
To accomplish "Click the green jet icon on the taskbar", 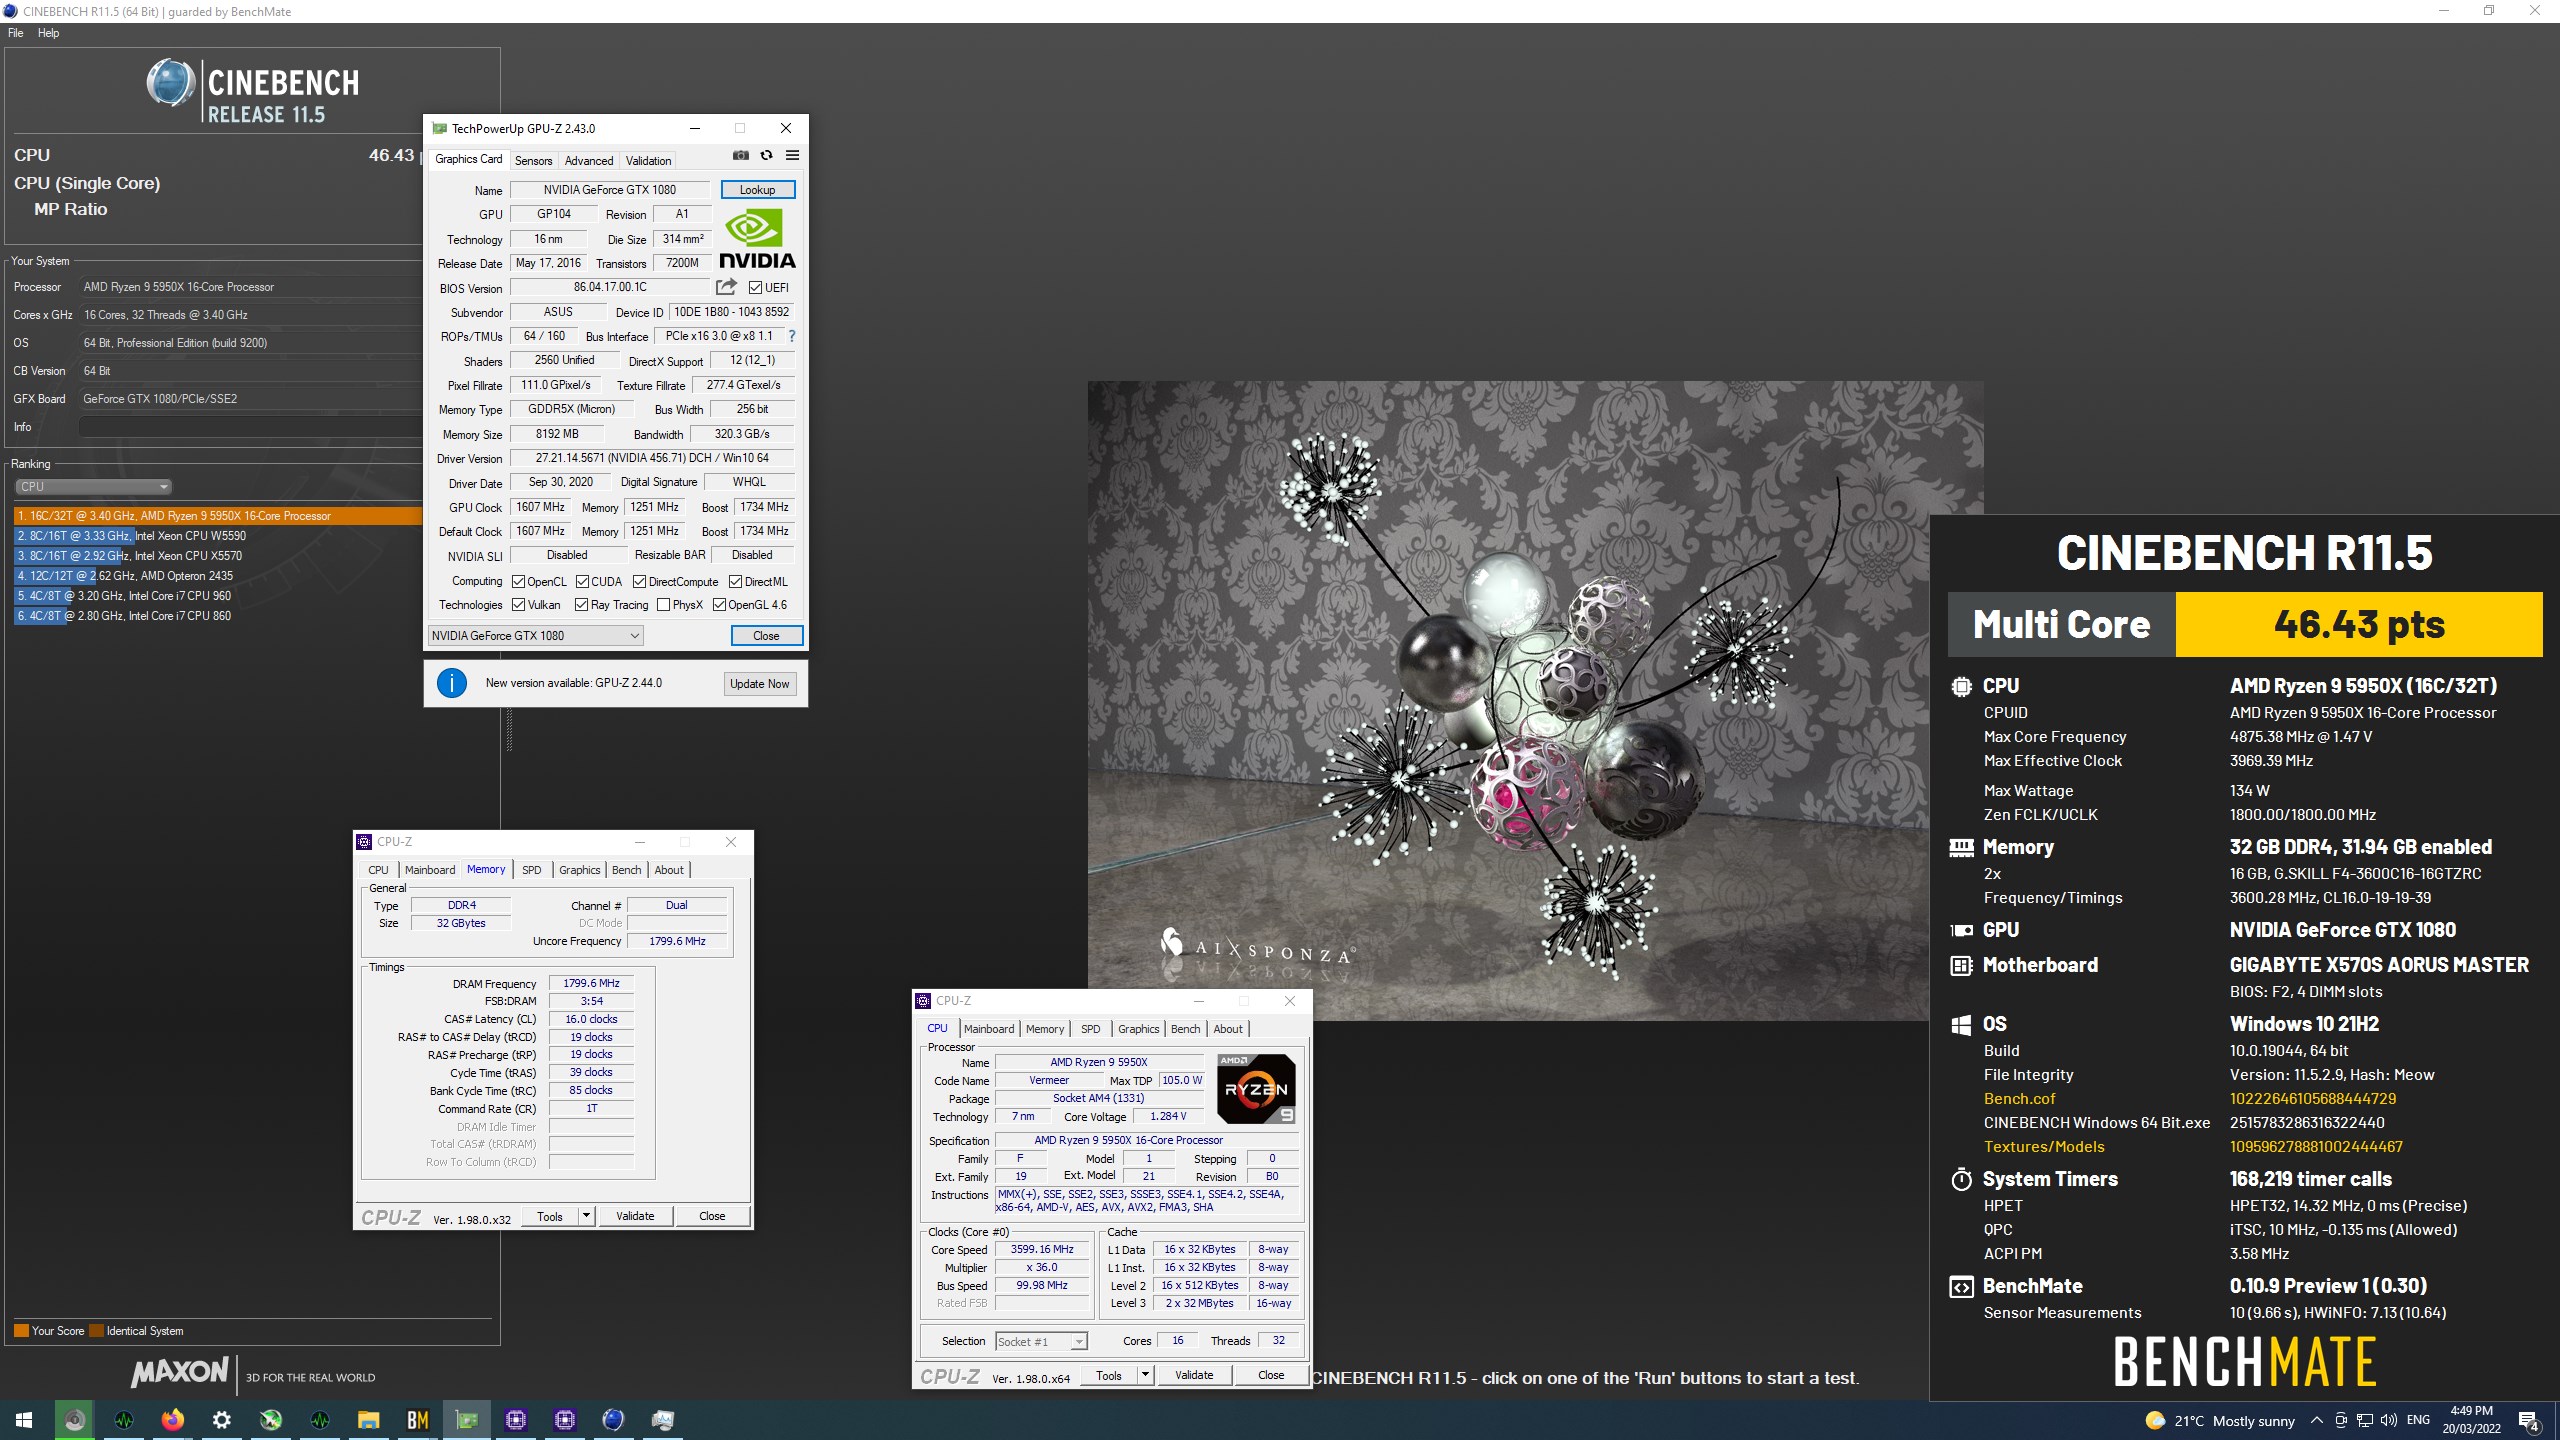I will [x=270, y=1420].
